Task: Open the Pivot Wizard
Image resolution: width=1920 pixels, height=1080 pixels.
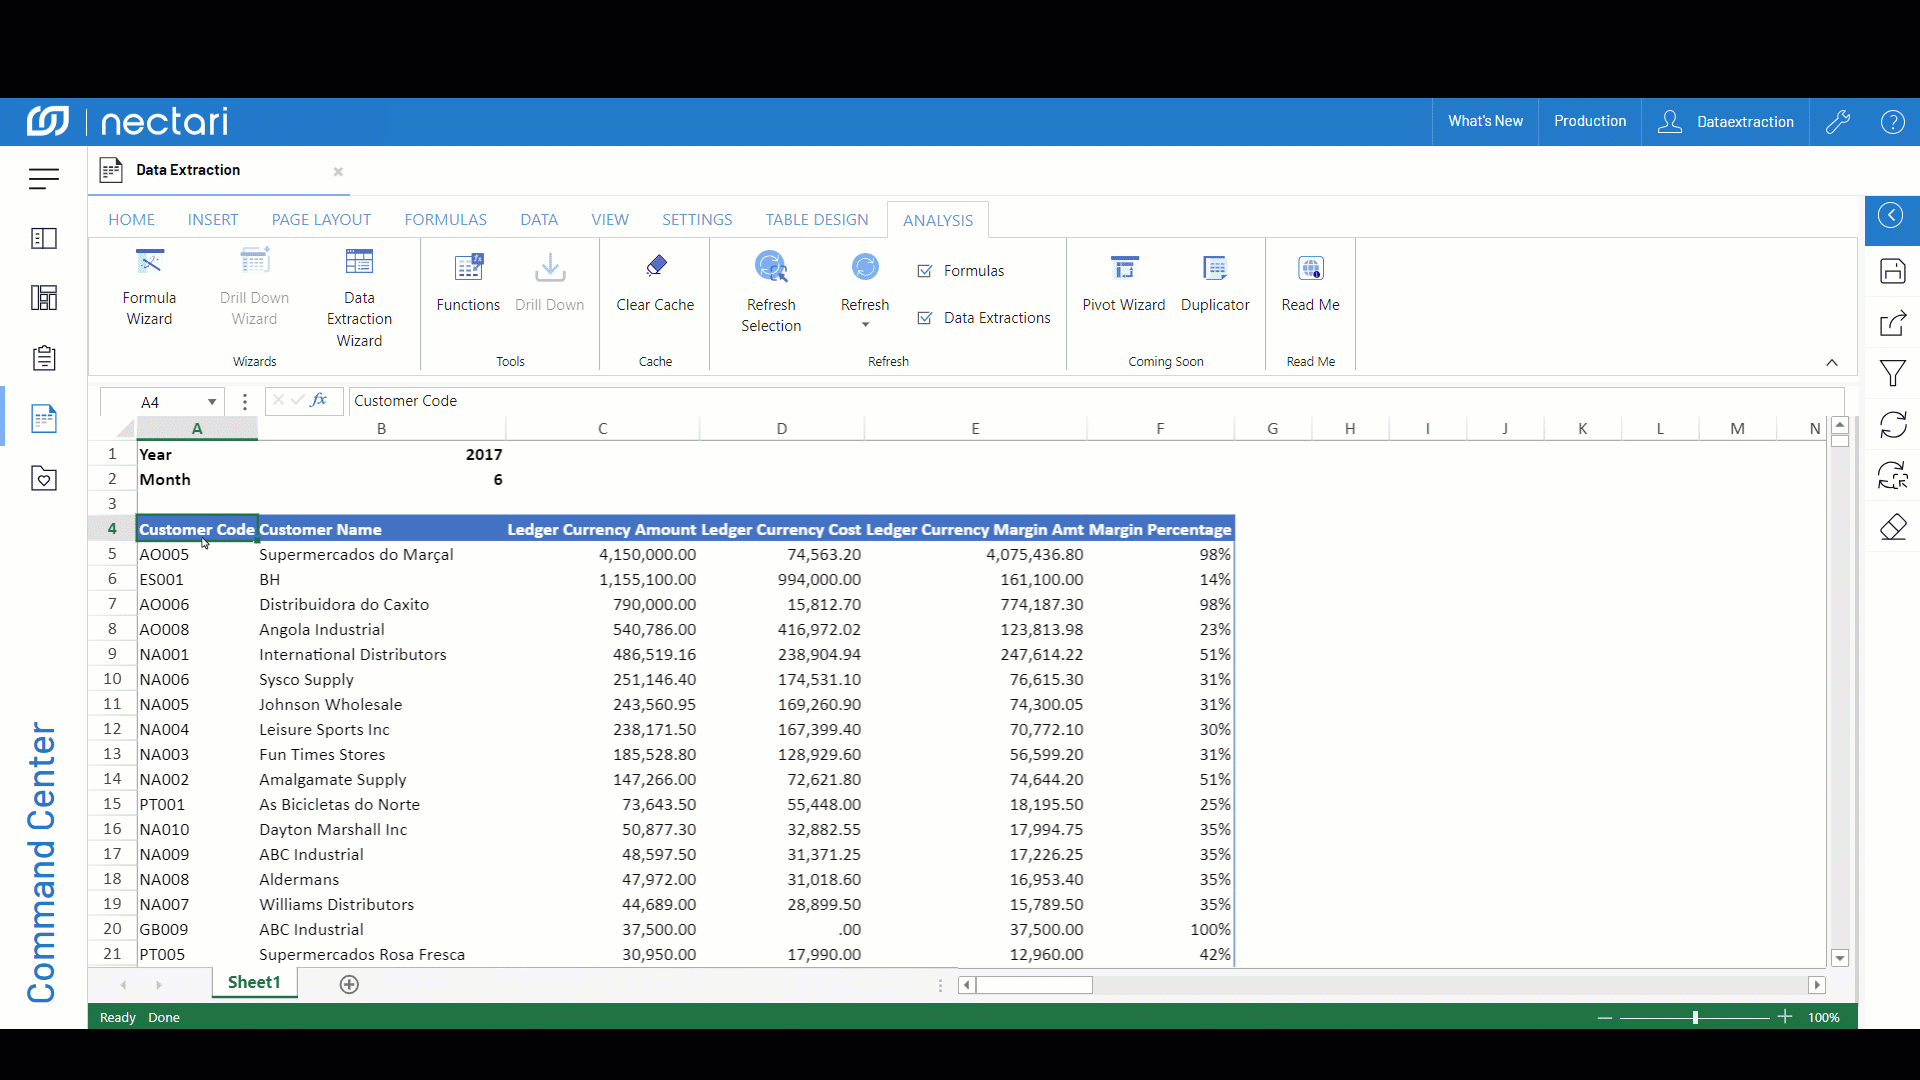Action: (x=1123, y=283)
